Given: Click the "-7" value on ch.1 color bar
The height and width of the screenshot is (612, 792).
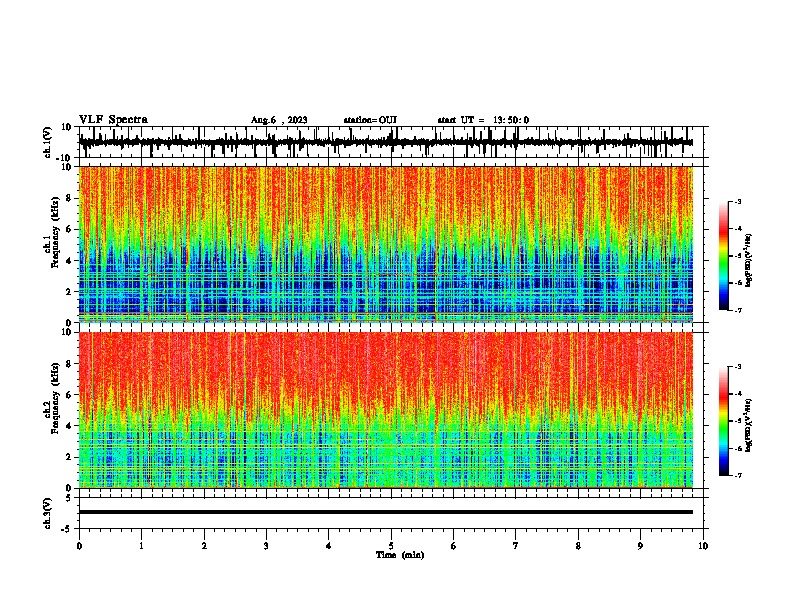Looking at the screenshot, I should (737, 310).
